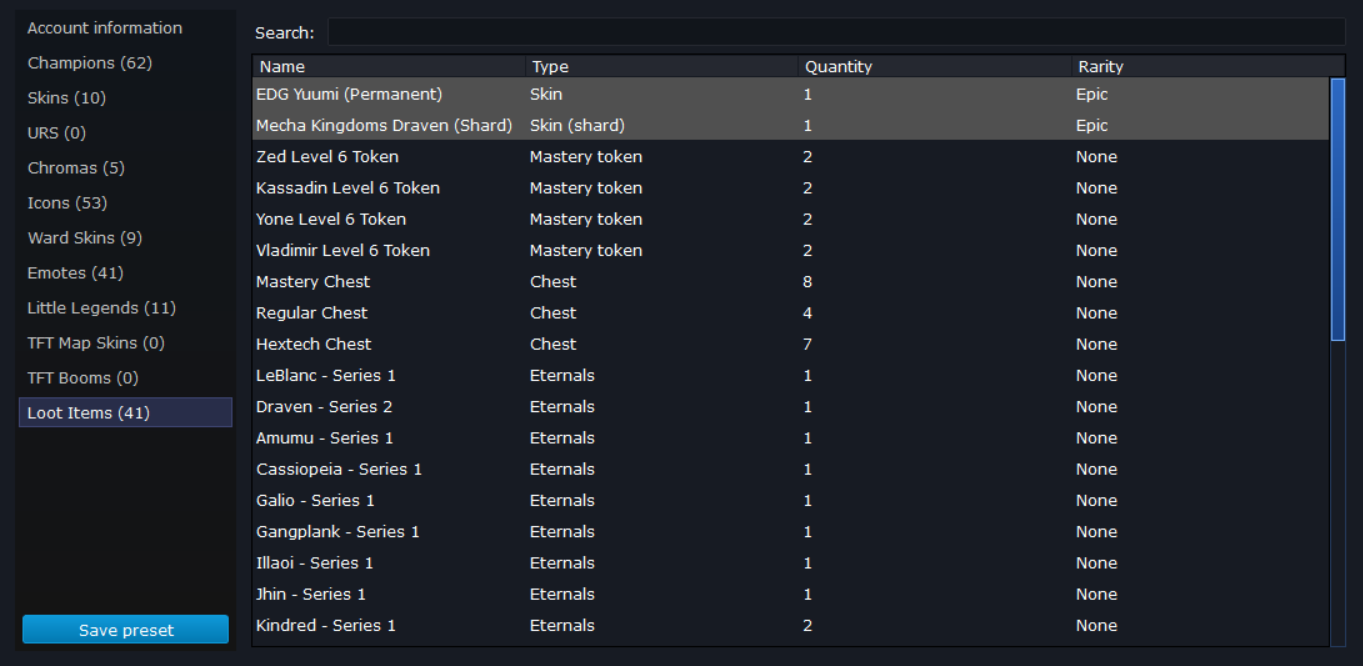Select the Regular Chest row
The image size is (1363, 666).
pyautogui.click(x=791, y=313)
